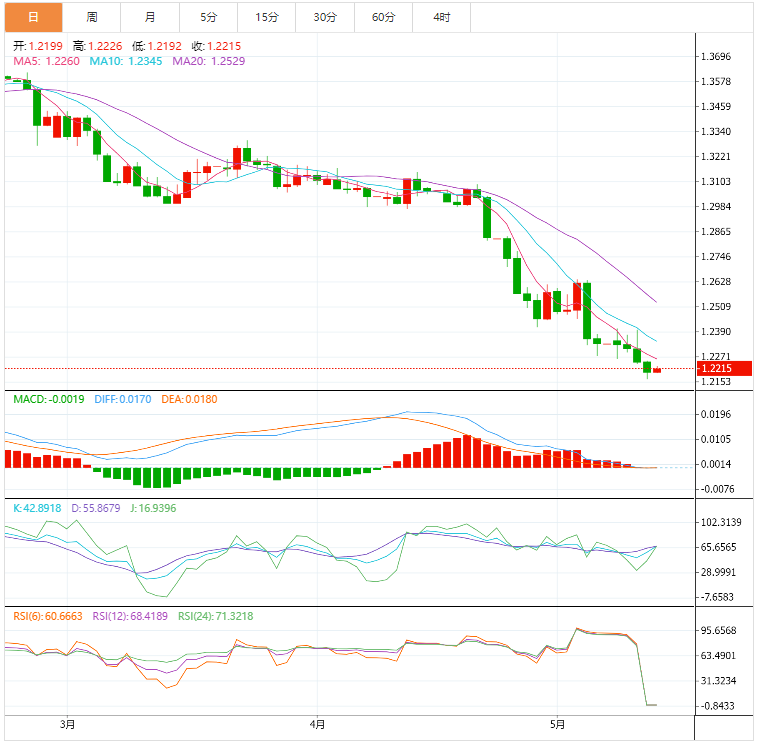Click the 1.3103 price axis label
The width and height of the screenshot is (759, 751).
pyautogui.click(x=716, y=182)
